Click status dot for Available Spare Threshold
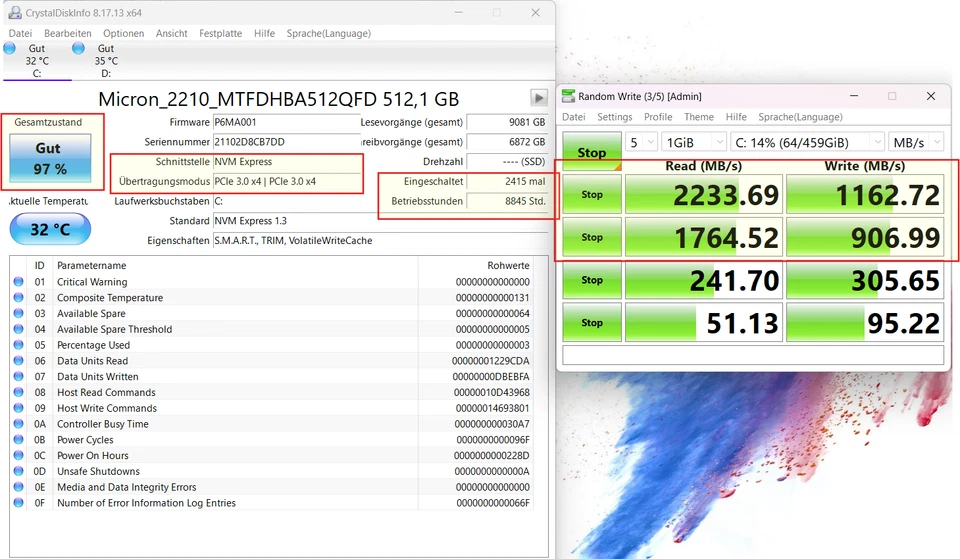960x559 pixels. pos(18,329)
